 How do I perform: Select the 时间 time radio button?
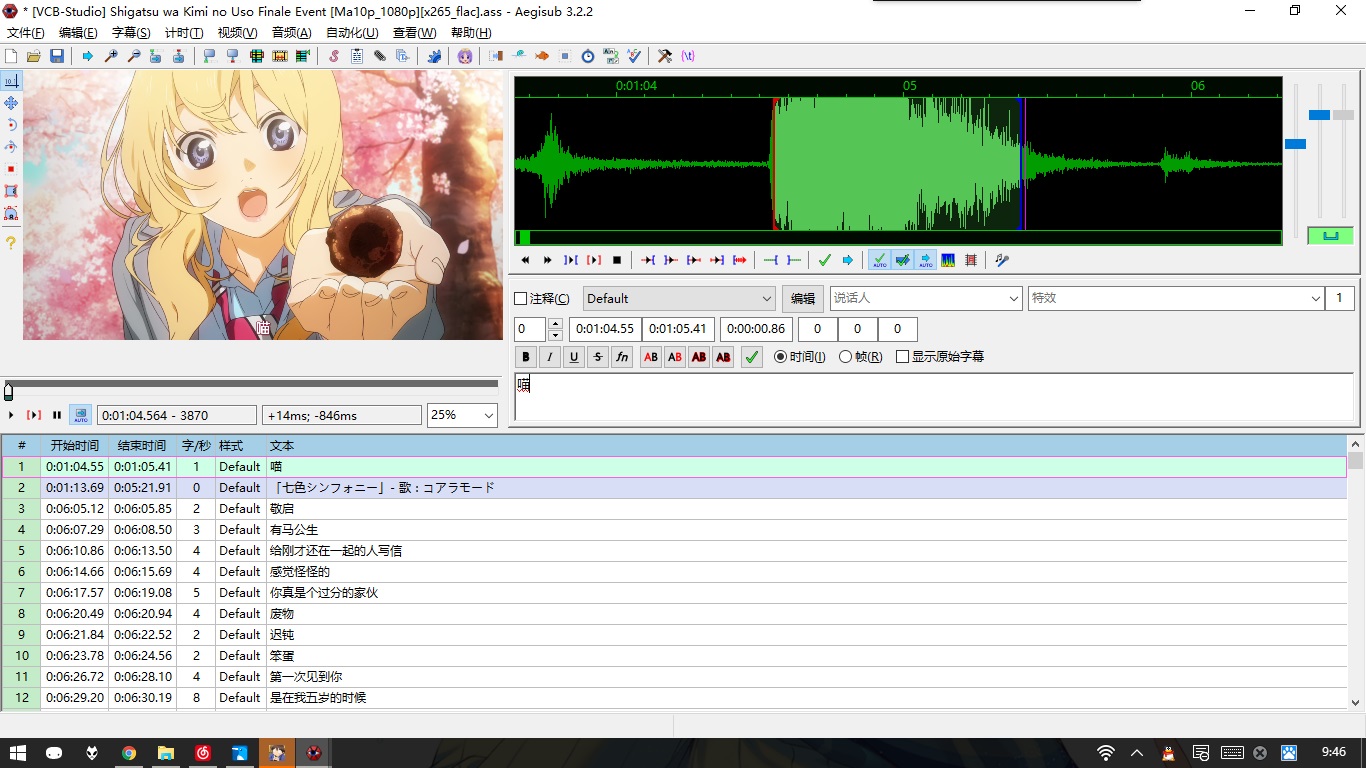781,357
